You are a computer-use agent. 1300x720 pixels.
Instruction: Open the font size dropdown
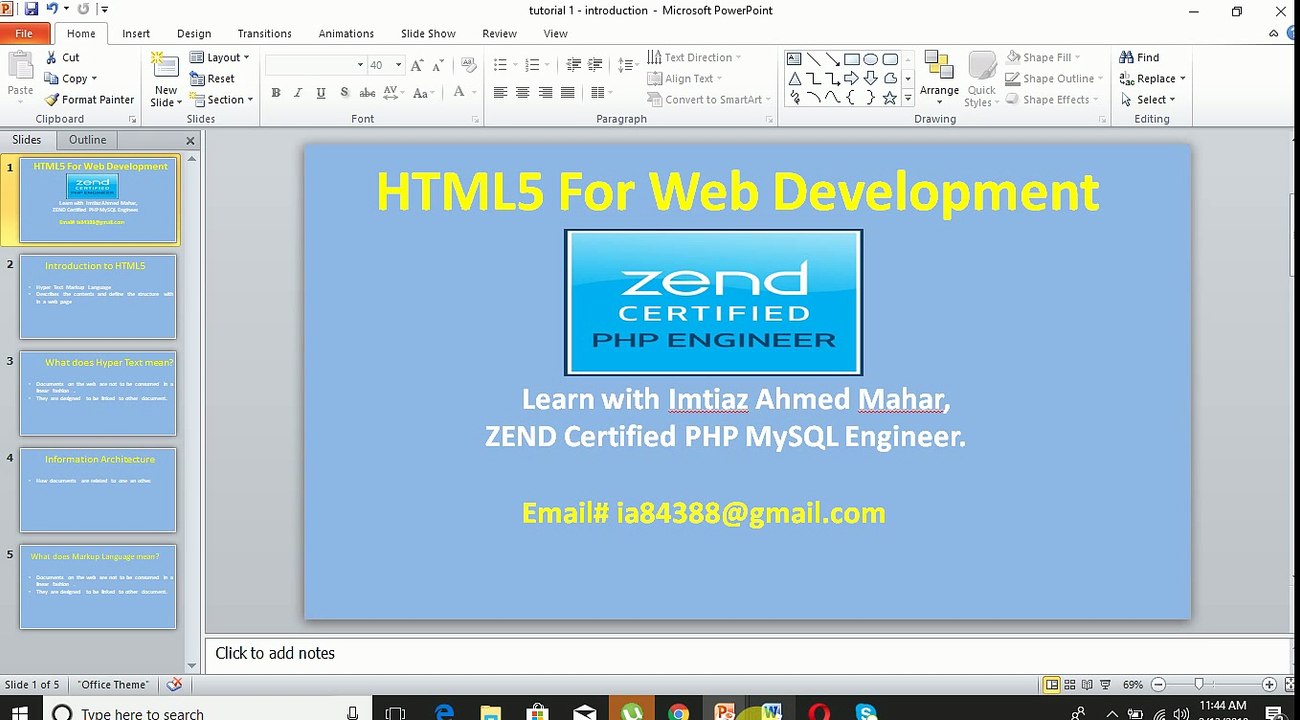pos(398,65)
